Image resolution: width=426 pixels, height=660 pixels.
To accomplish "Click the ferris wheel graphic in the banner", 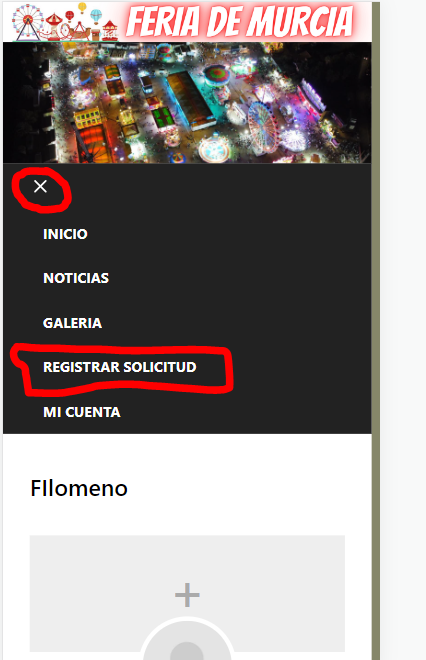I will click(28, 23).
